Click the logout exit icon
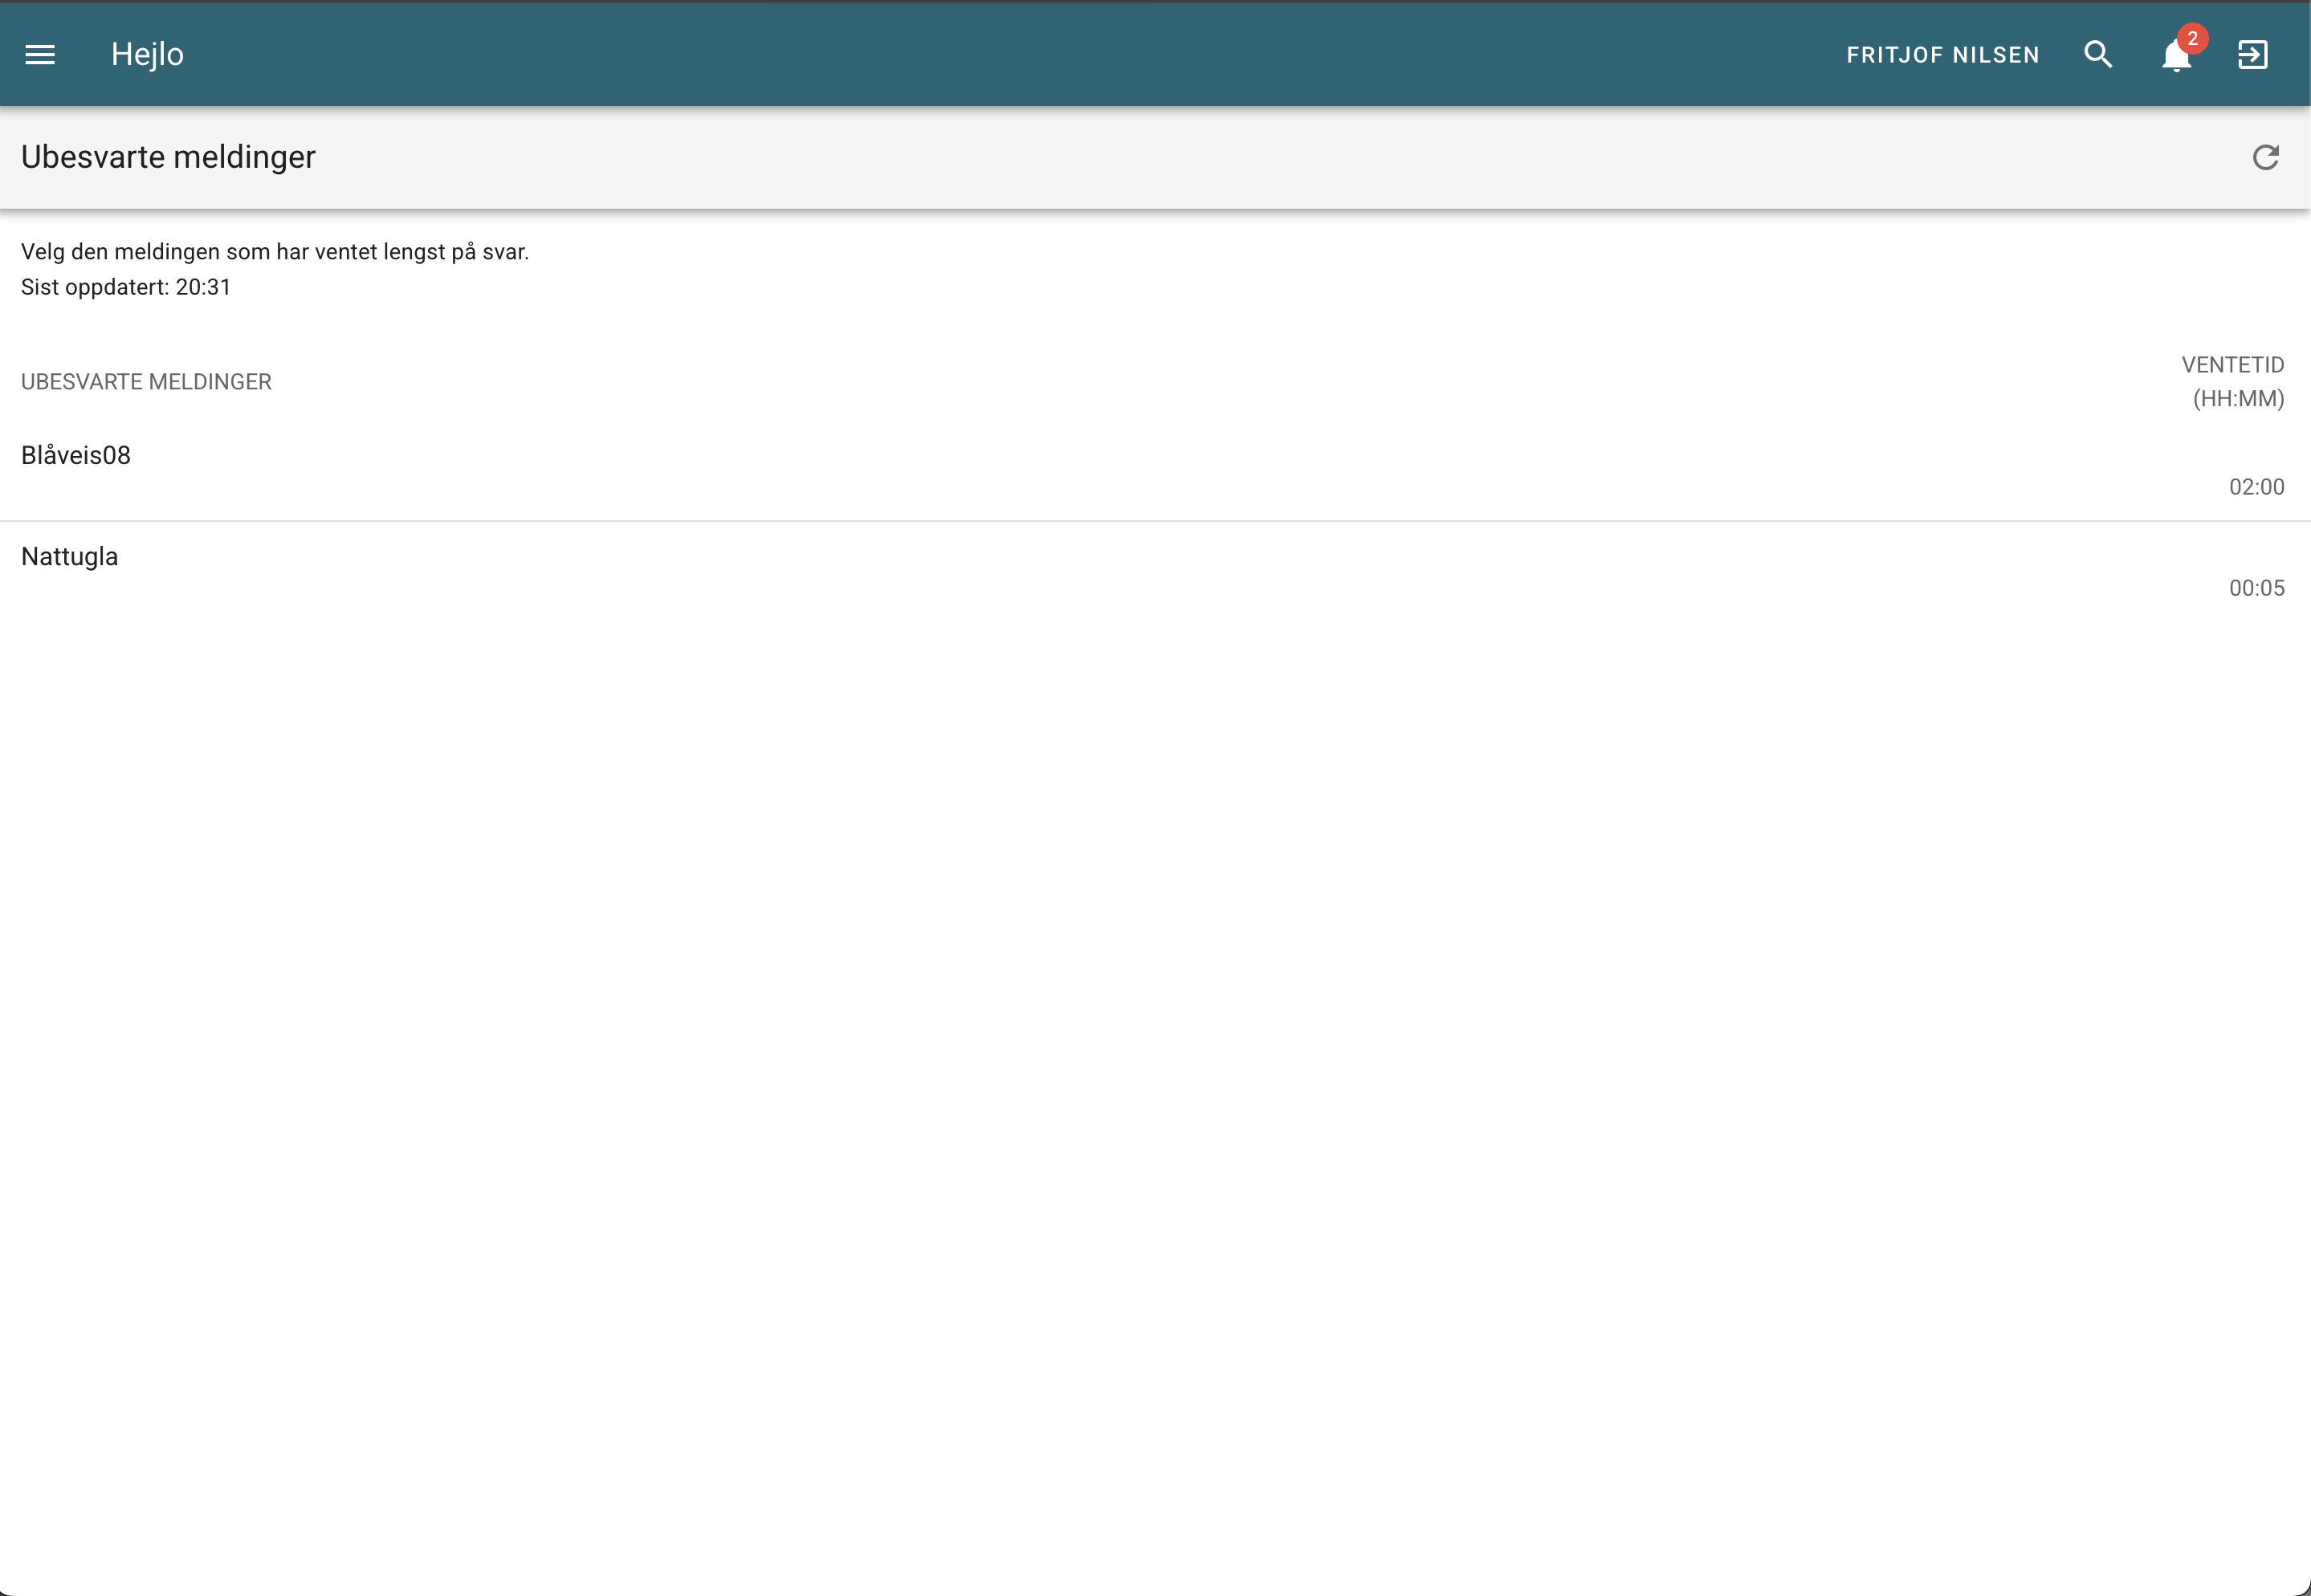This screenshot has width=2311, height=1596. click(x=2253, y=55)
